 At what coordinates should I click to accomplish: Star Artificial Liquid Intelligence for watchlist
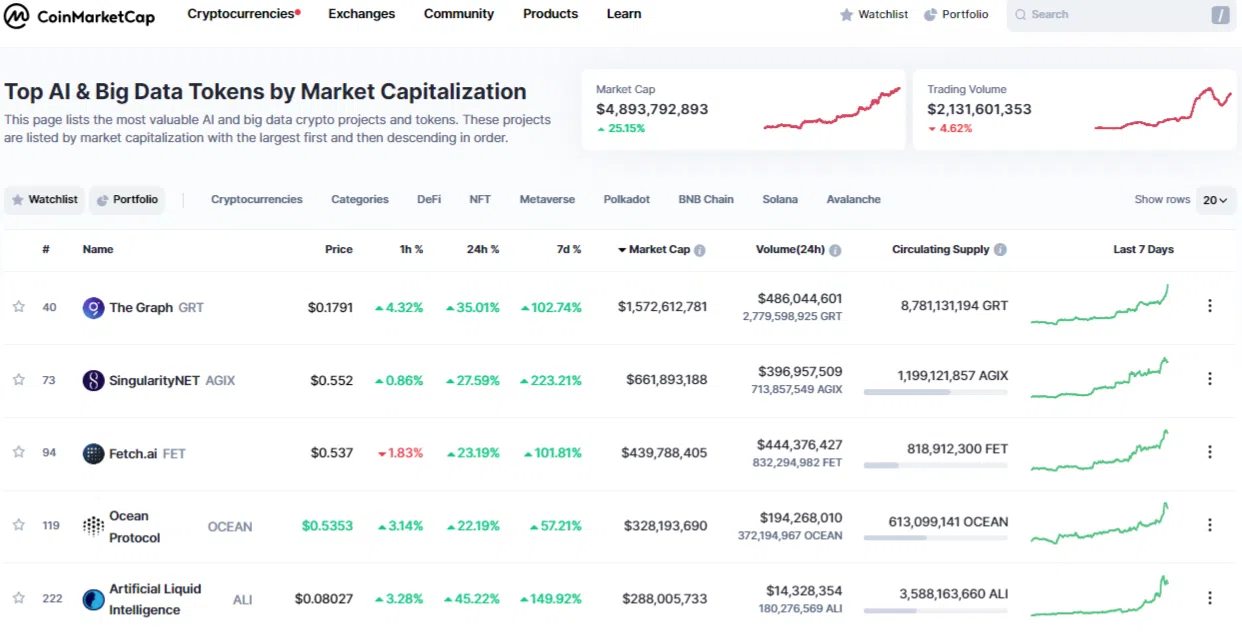(x=18, y=598)
